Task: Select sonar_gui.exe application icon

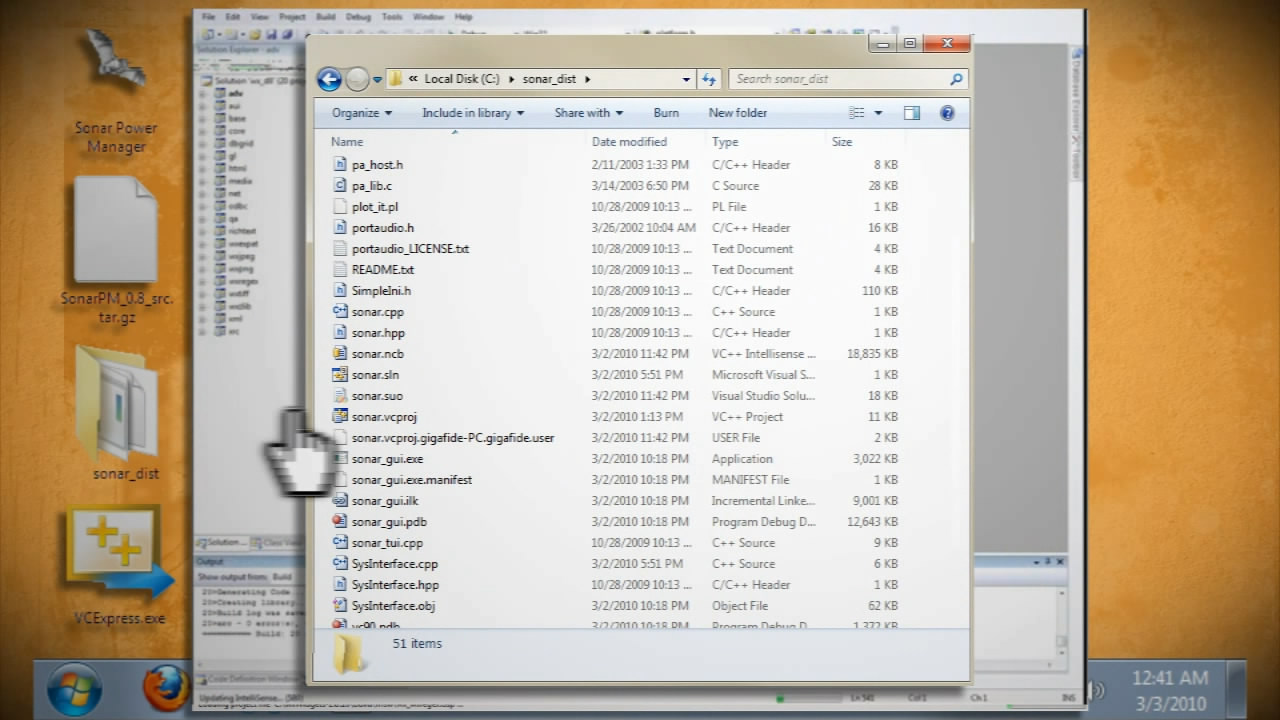Action: point(340,459)
